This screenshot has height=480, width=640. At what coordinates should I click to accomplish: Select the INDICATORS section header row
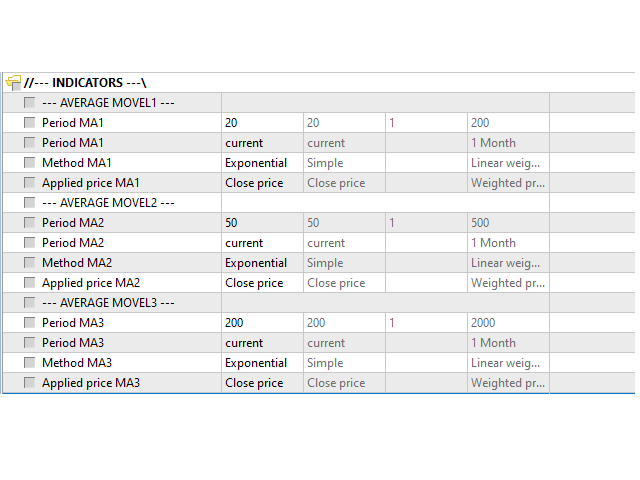[x=319, y=82]
